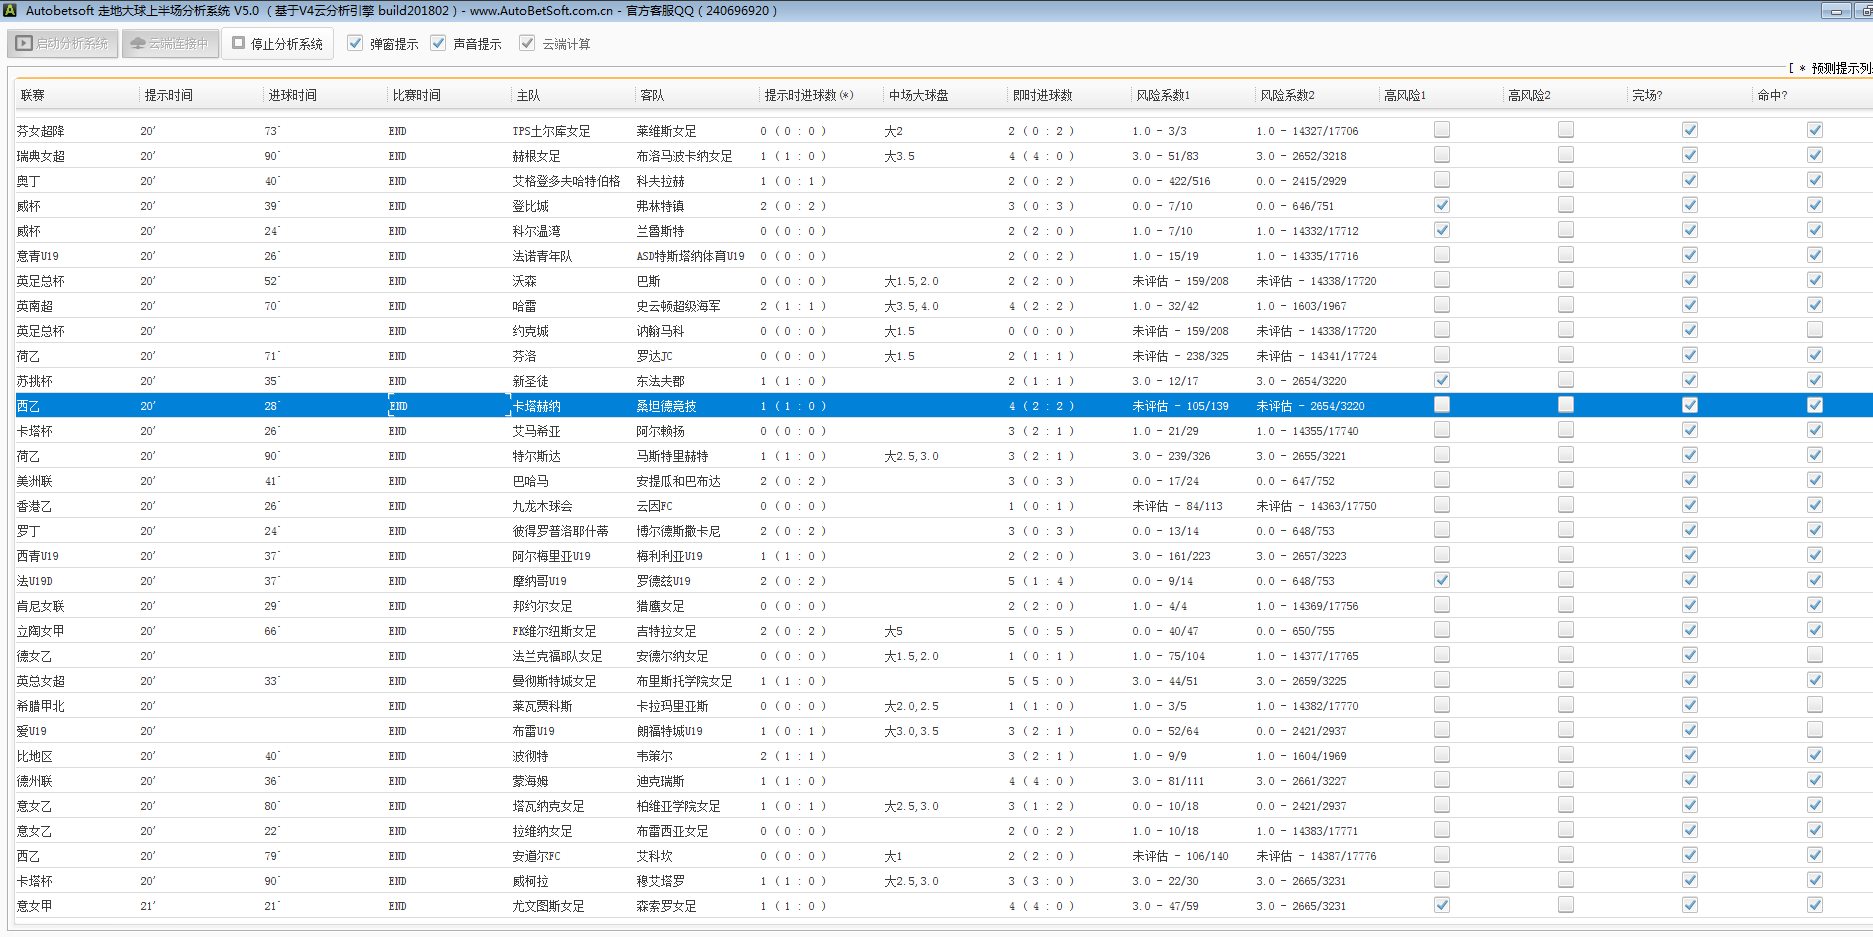Sort by the 联赛 column header

(x=33, y=95)
